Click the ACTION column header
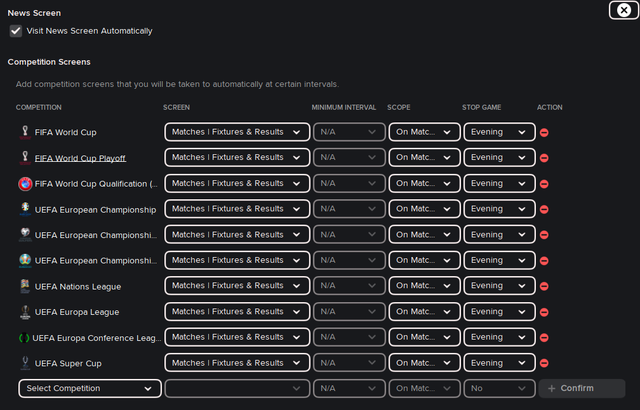This screenshot has width=640, height=410. coord(549,107)
